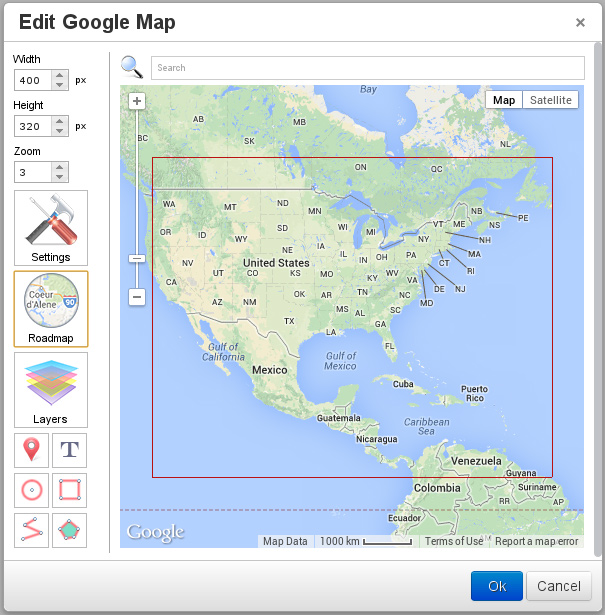Select the Roadmap map type
This screenshot has width=605, height=615.
pos(51,308)
